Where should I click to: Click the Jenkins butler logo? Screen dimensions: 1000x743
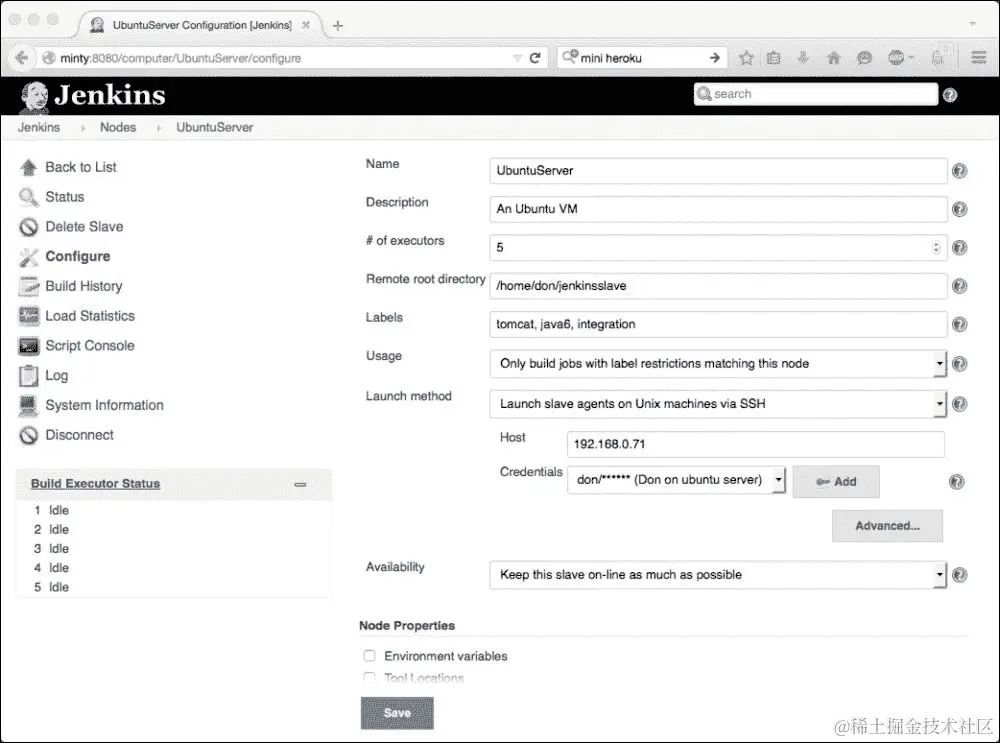pyautogui.click(x=33, y=97)
